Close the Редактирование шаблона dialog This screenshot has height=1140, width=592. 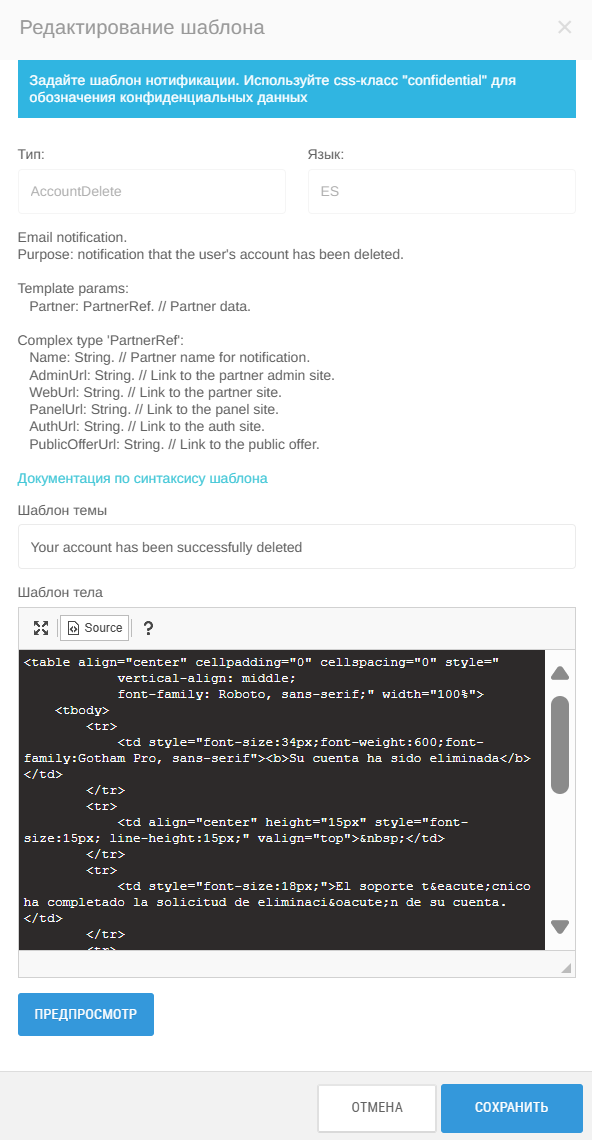pos(564,28)
